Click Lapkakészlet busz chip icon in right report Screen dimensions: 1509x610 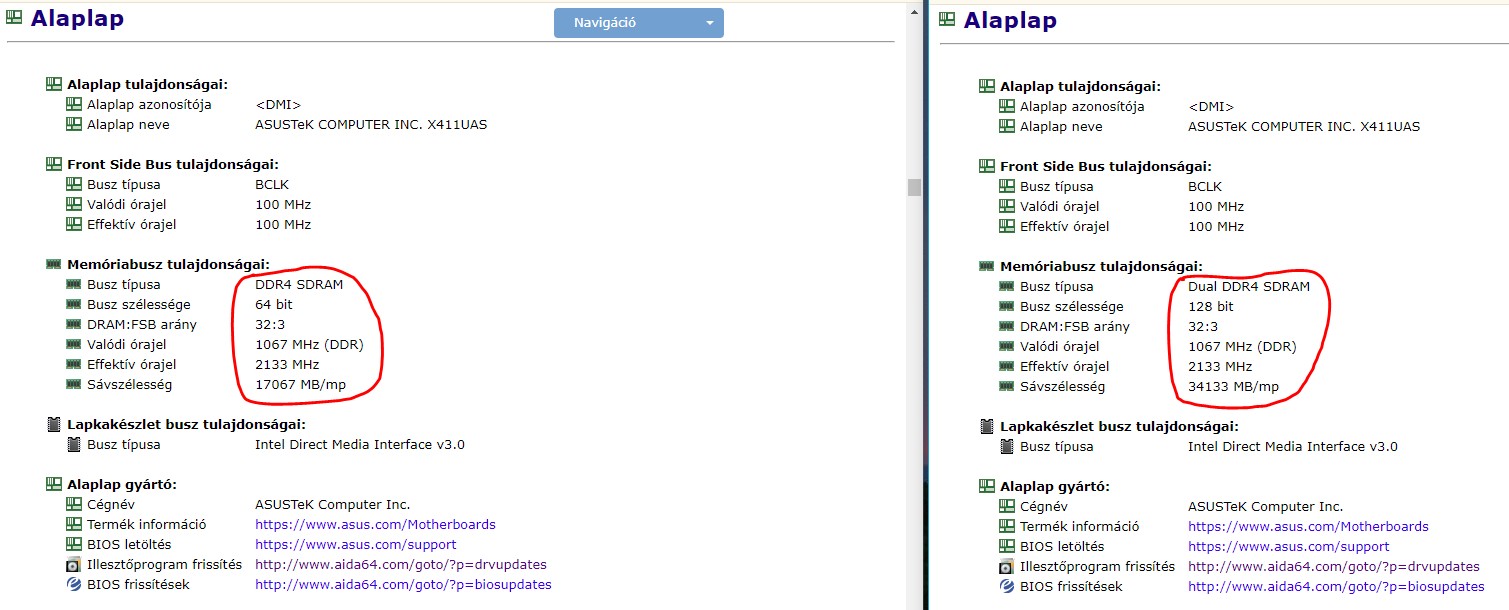click(x=987, y=426)
